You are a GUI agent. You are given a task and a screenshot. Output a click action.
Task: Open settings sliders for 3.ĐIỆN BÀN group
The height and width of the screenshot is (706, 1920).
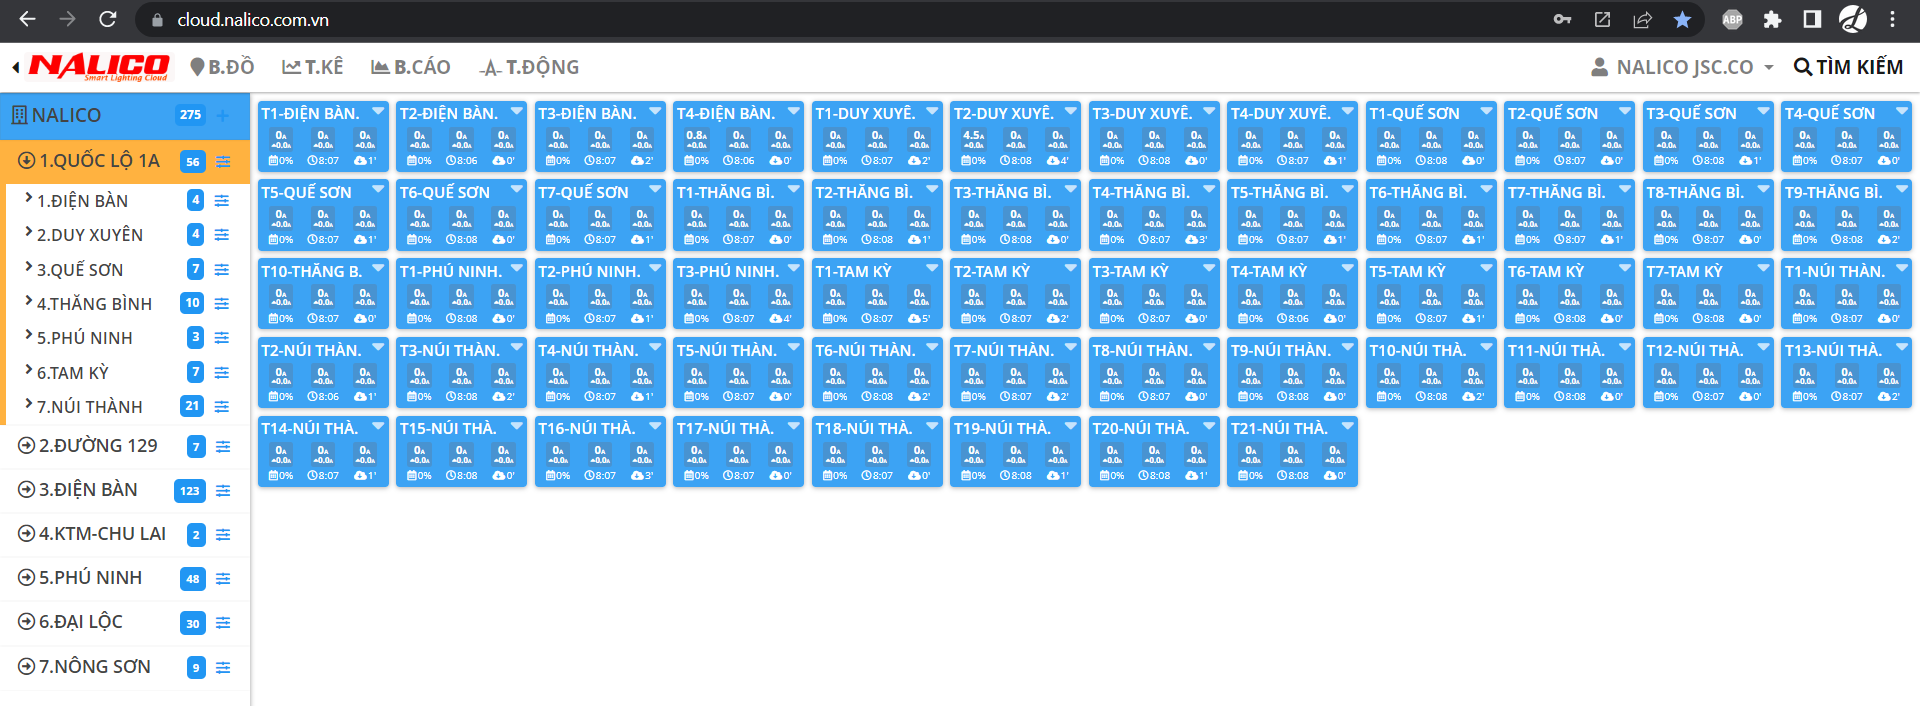click(x=223, y=491)
